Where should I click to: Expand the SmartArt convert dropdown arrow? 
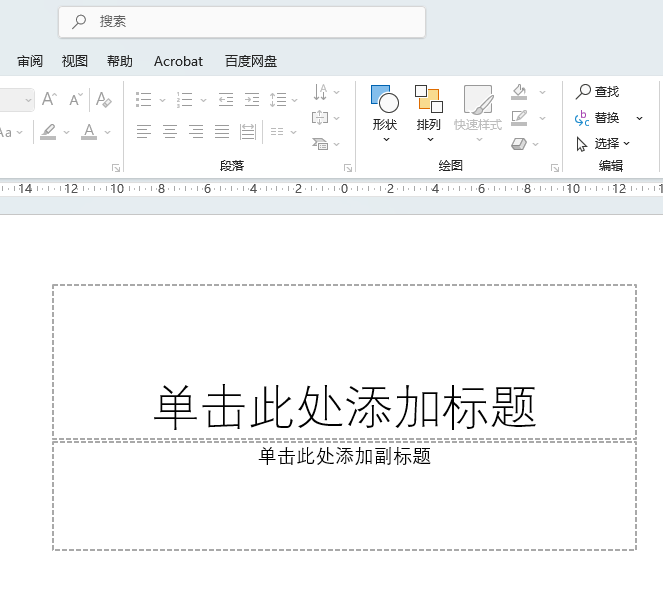tap(337, 145)
